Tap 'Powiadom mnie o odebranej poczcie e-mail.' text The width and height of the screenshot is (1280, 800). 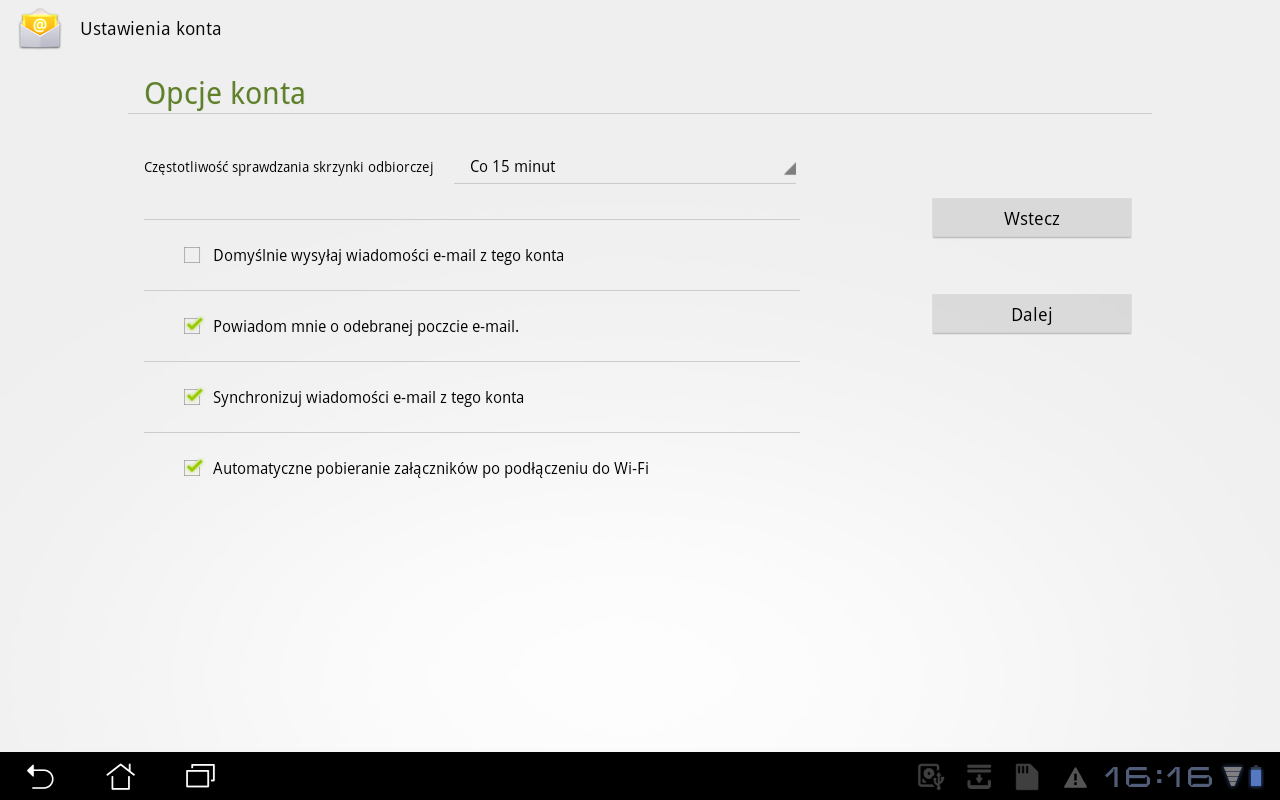click(366, 327)
